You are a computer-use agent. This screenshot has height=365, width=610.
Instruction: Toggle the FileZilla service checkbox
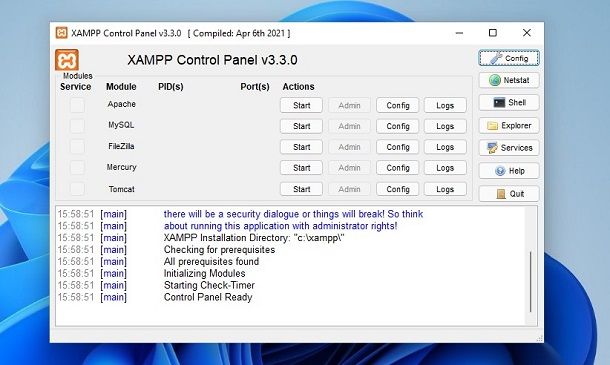tap(77, 147)
